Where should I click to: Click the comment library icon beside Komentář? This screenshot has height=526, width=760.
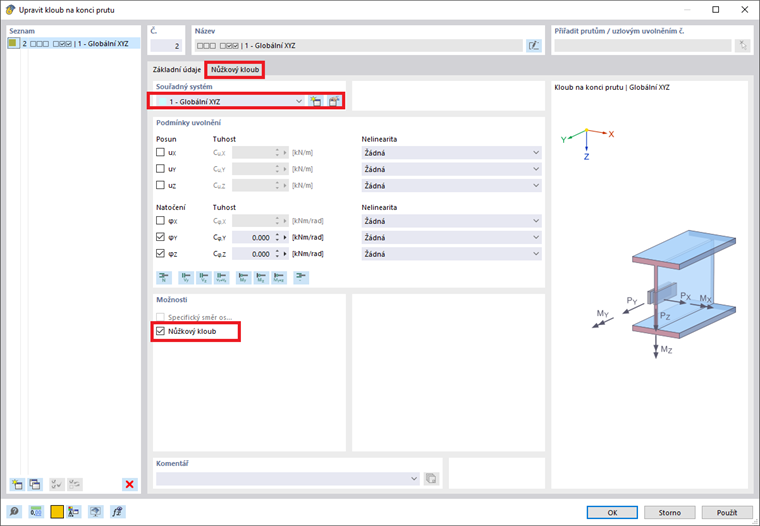[431, 478]
